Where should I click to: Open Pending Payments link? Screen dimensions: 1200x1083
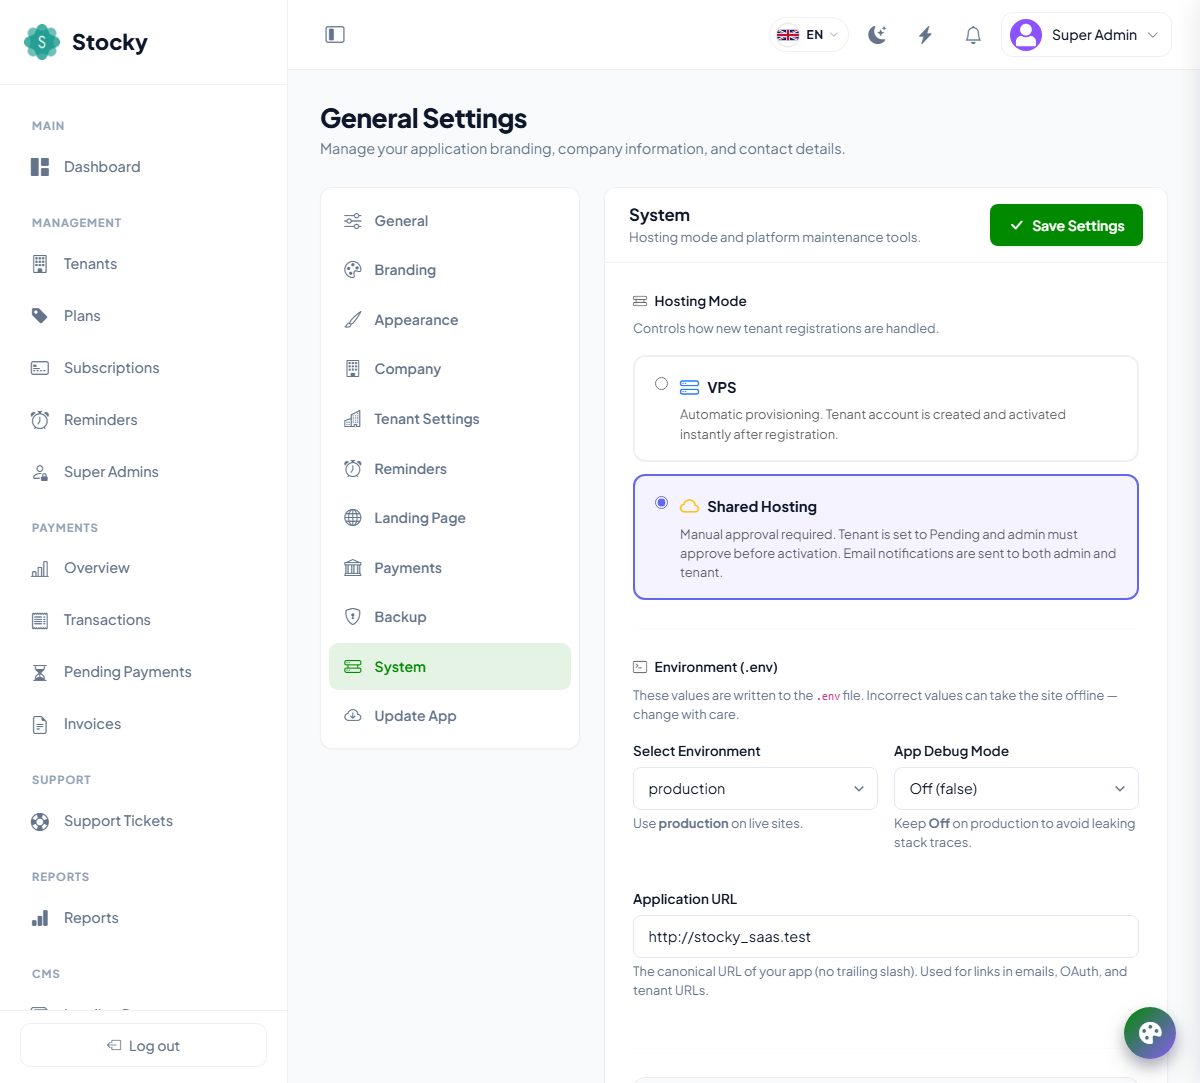pos(143,672)
